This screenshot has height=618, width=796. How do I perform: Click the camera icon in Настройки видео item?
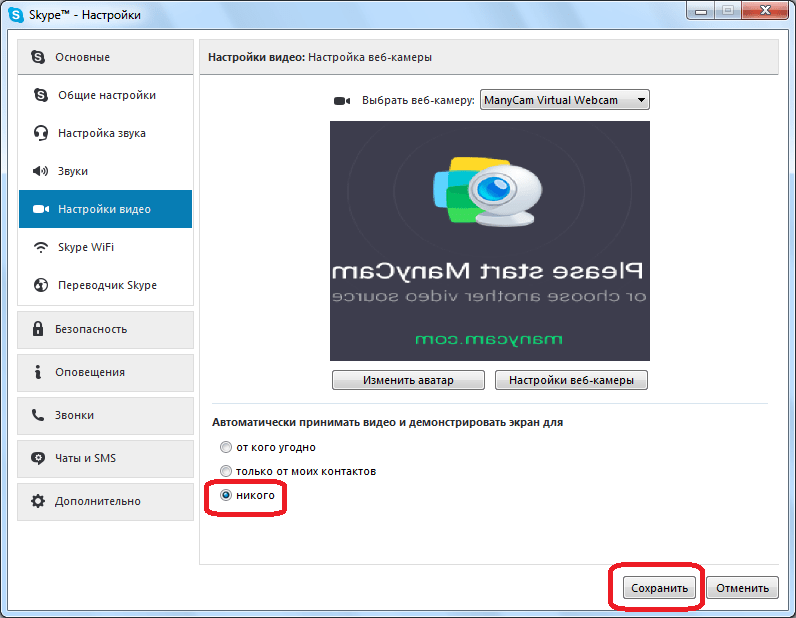[41, 209]
